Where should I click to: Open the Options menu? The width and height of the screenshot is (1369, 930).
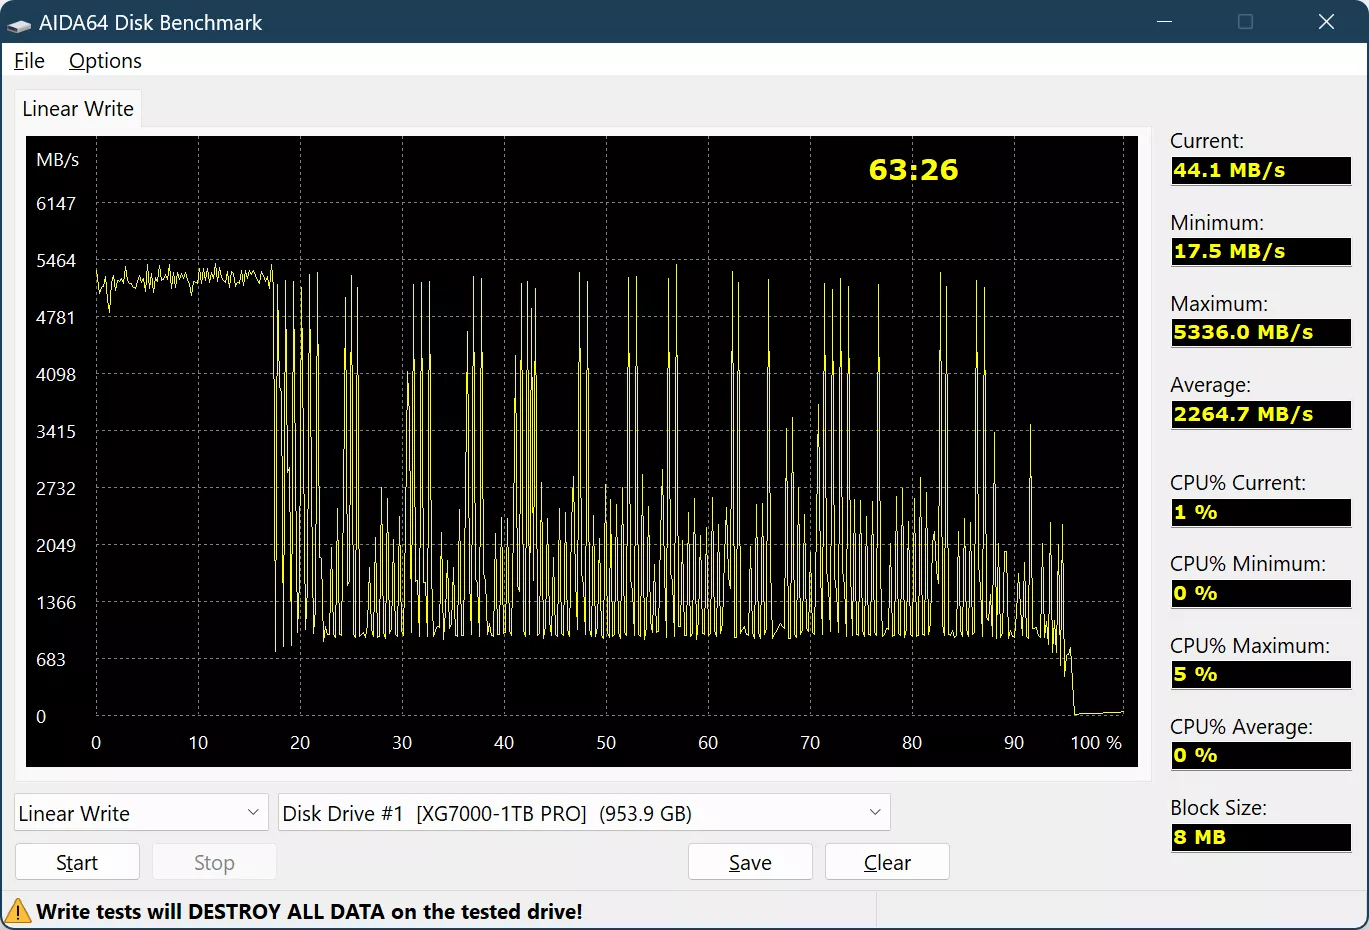tap(105, 61)
